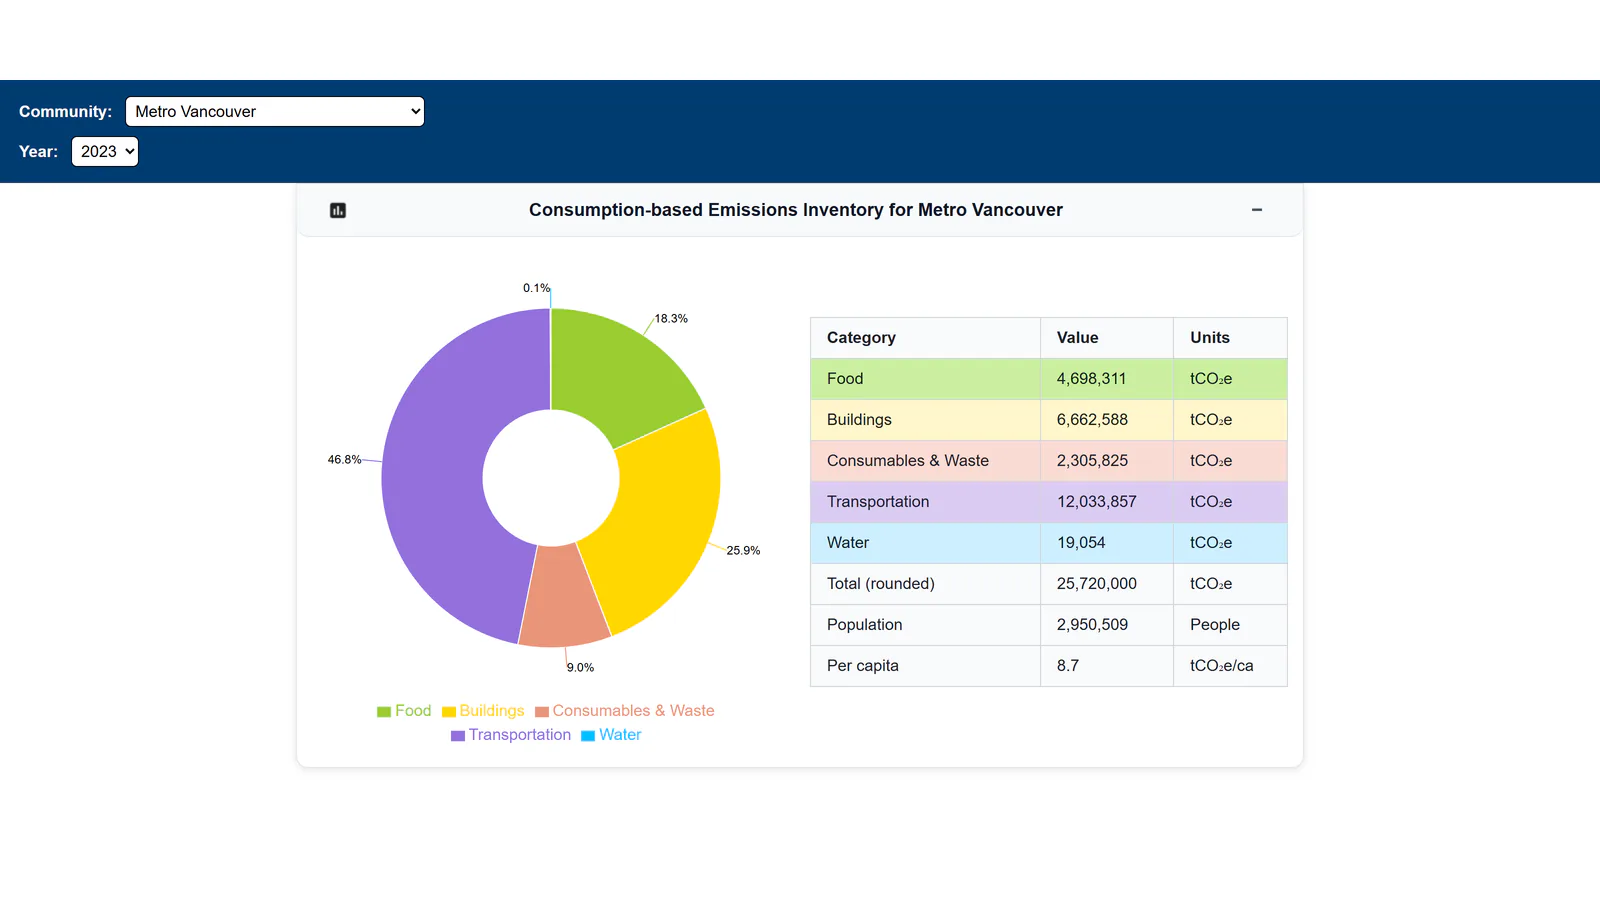Click the 25.9% chart label
The height and width of the screenshot is (900, 1600).
[743, 551]
